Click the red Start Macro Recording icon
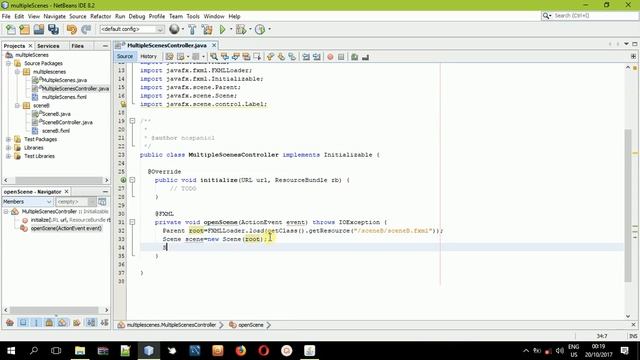This screenshot has width=640, height=360. pyautogui.click(x=330, y=57)
